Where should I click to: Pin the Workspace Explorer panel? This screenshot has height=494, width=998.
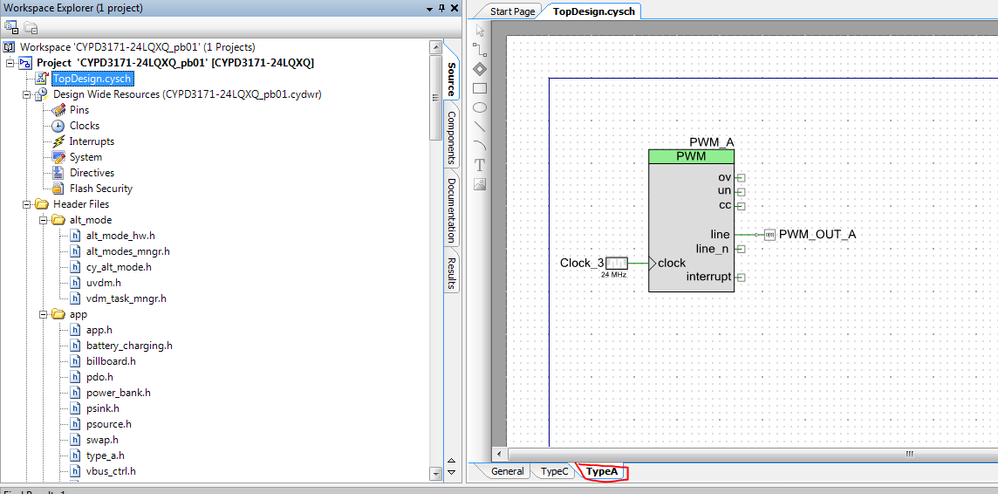click(x=441, y=10)
